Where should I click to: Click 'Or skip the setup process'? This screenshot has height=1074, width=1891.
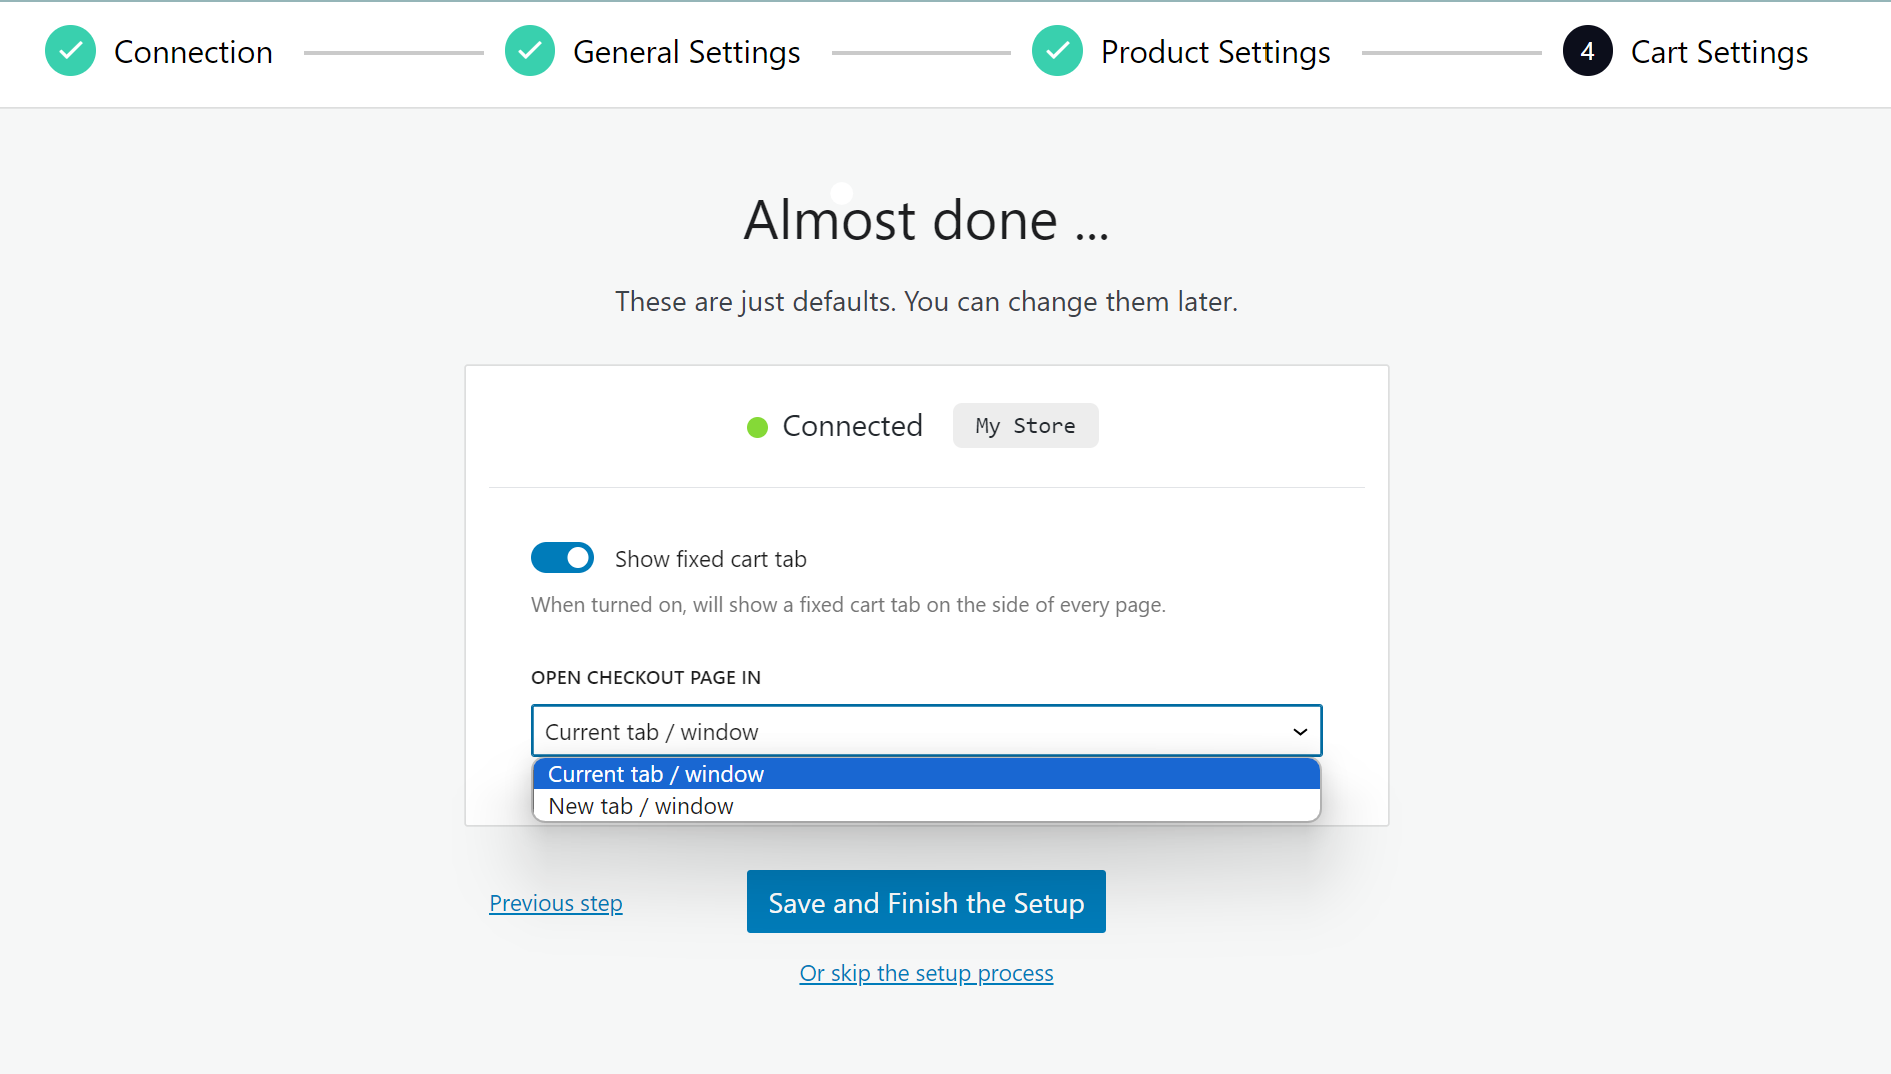click(x=926, y=973)
